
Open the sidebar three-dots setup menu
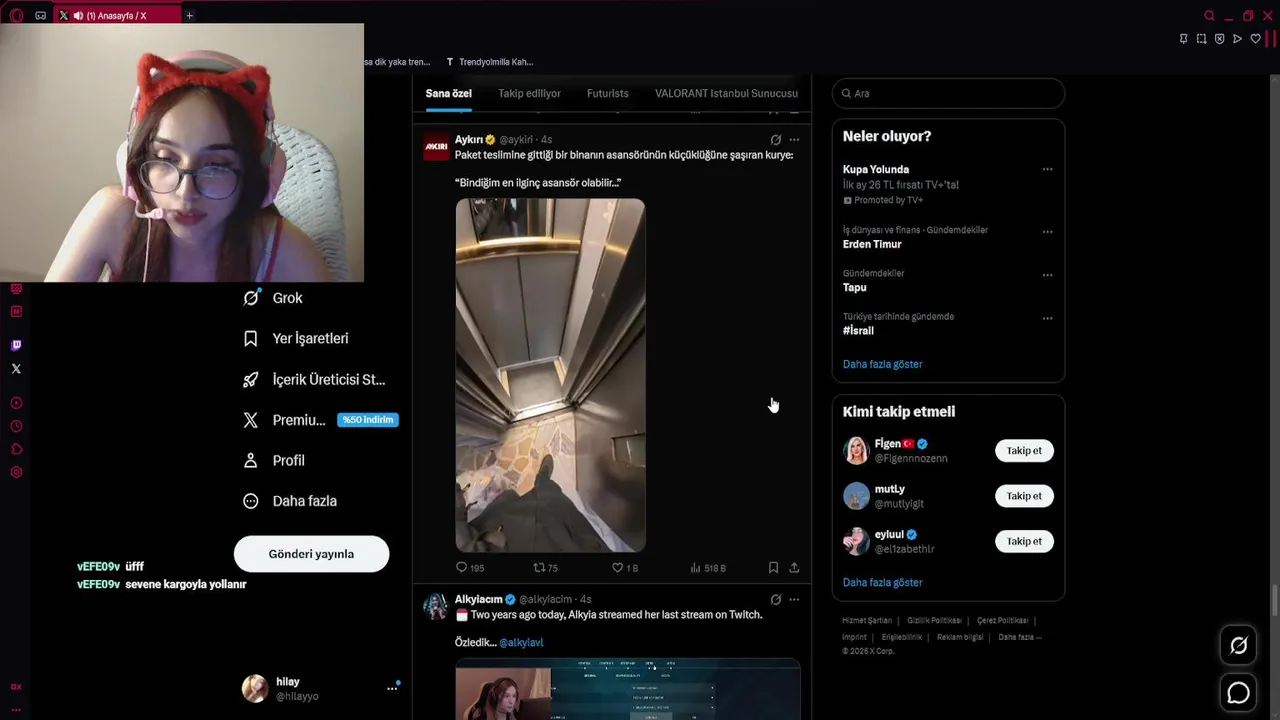pyautogui.click(x=16, y=709)
